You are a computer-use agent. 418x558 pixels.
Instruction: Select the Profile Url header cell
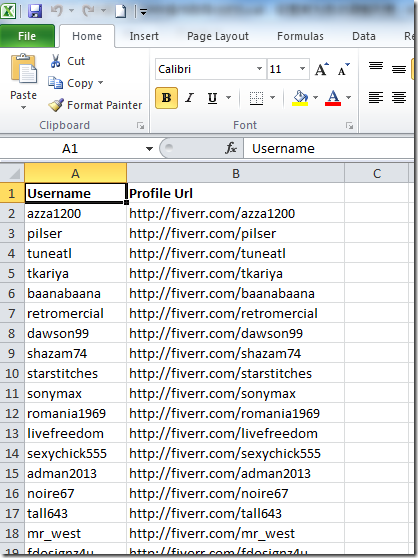(236, 193)
